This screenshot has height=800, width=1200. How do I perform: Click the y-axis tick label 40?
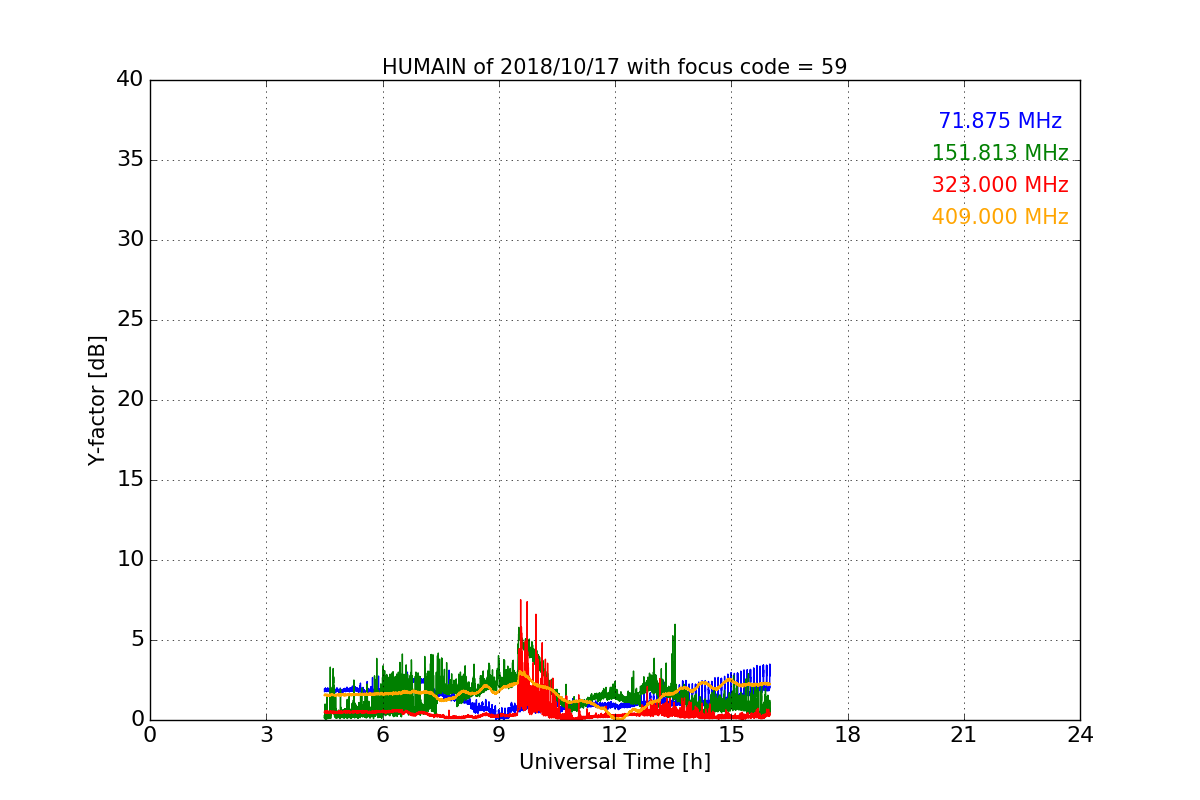tap(130, 80)
